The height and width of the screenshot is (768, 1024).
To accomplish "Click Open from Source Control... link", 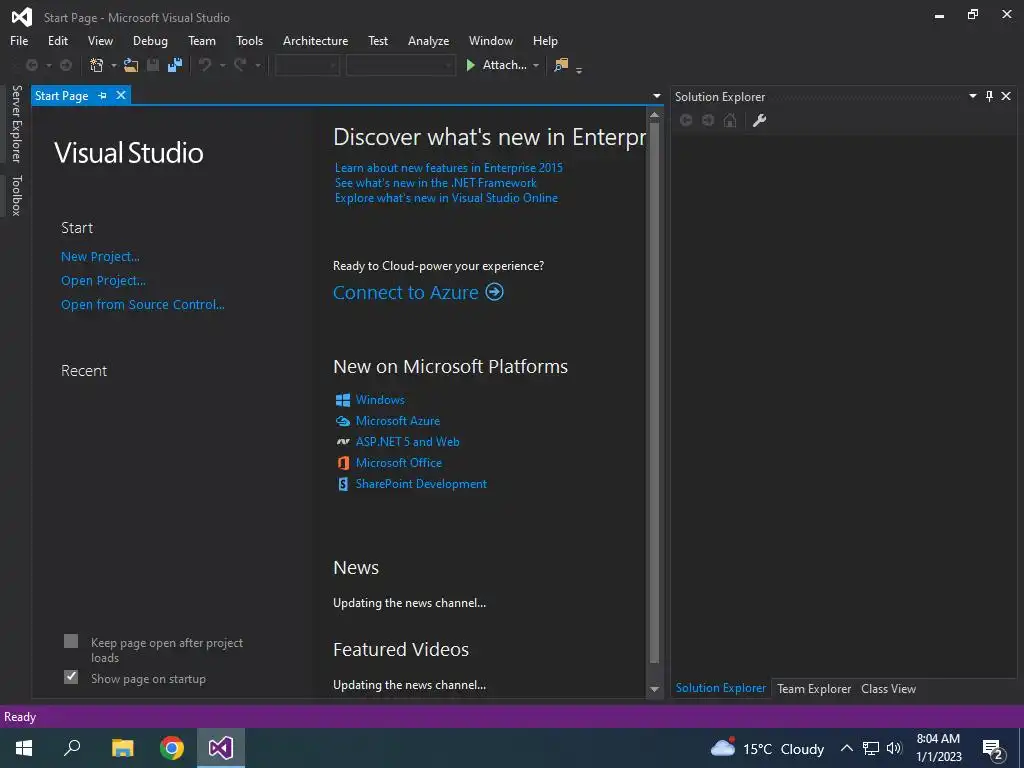I will pyautogui.click(x=142, y=304).
